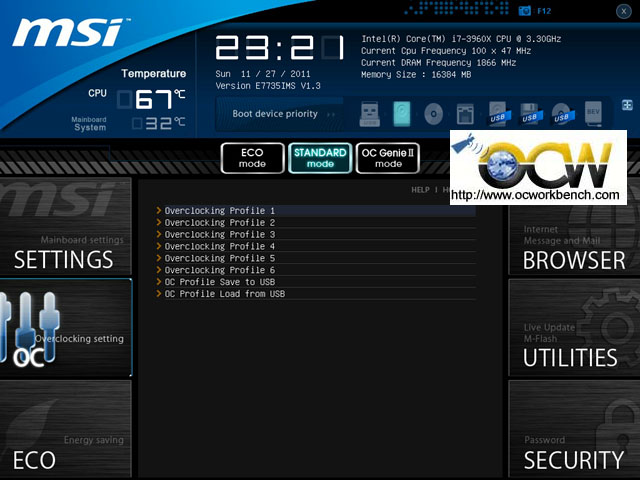640x480 pixels.
Task: Click the System temperature 32°C reading
Action: 159,123
